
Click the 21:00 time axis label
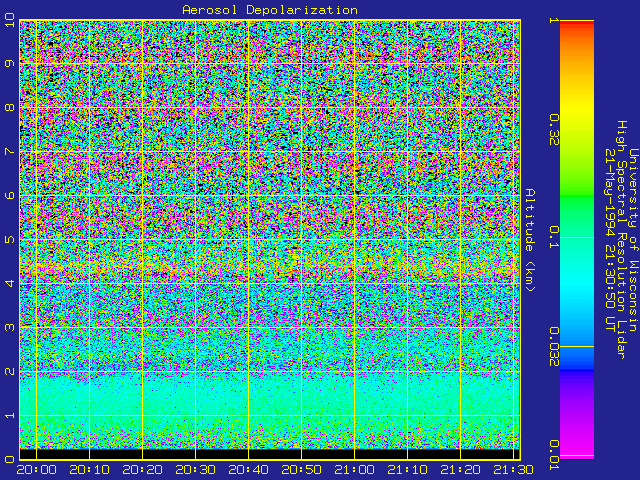coord(354,470)
